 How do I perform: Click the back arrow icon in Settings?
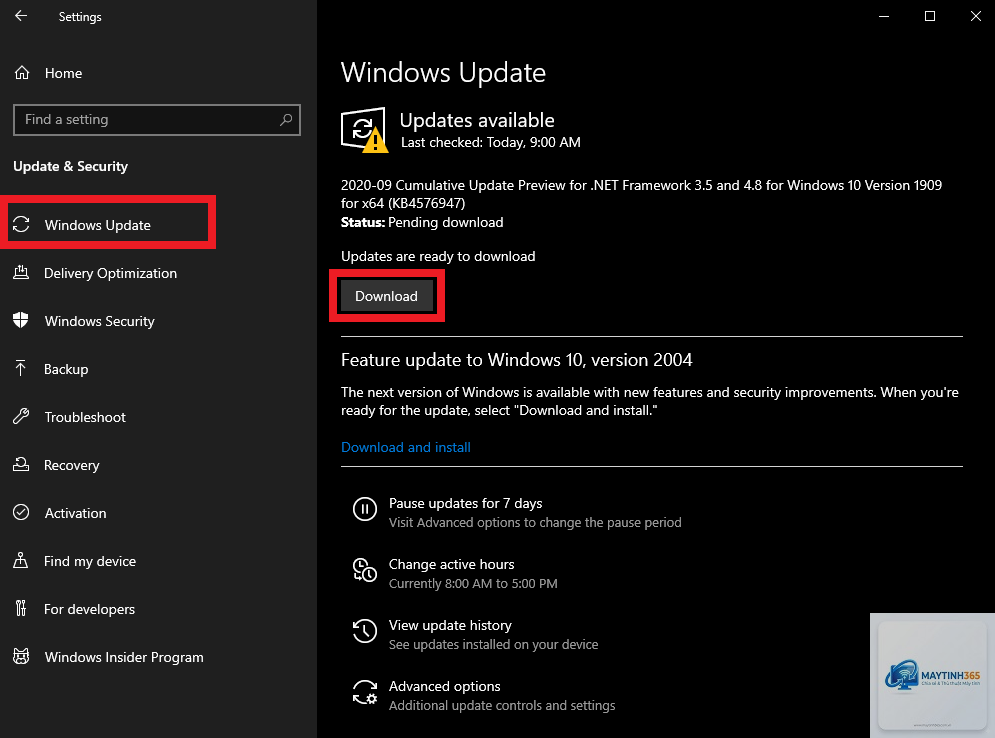click(21, 16)
